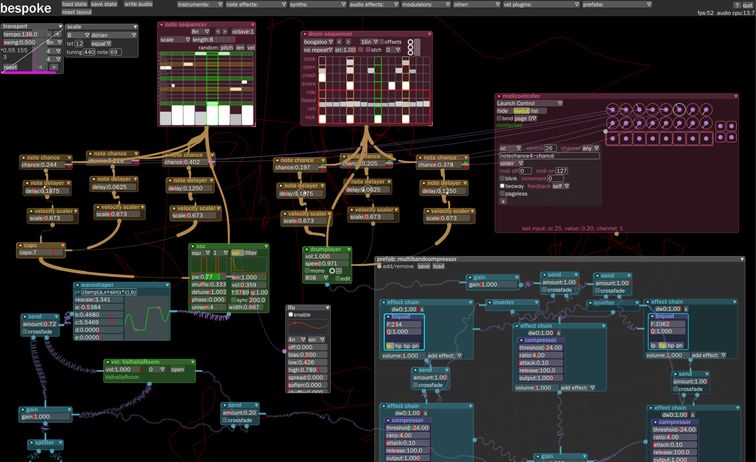Image resolution: width=756 pixels, height=462 pixels.
Task: Click the save state button
Action: coord(103,4)
